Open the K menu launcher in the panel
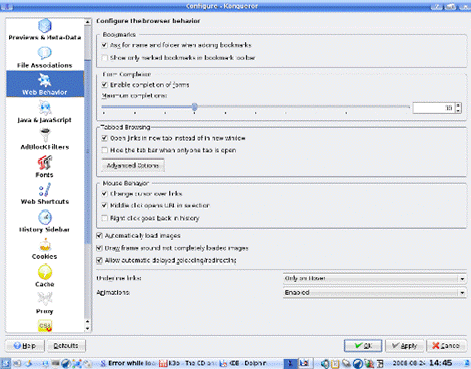The image size is (471, 369). click(x=5, y=363)
